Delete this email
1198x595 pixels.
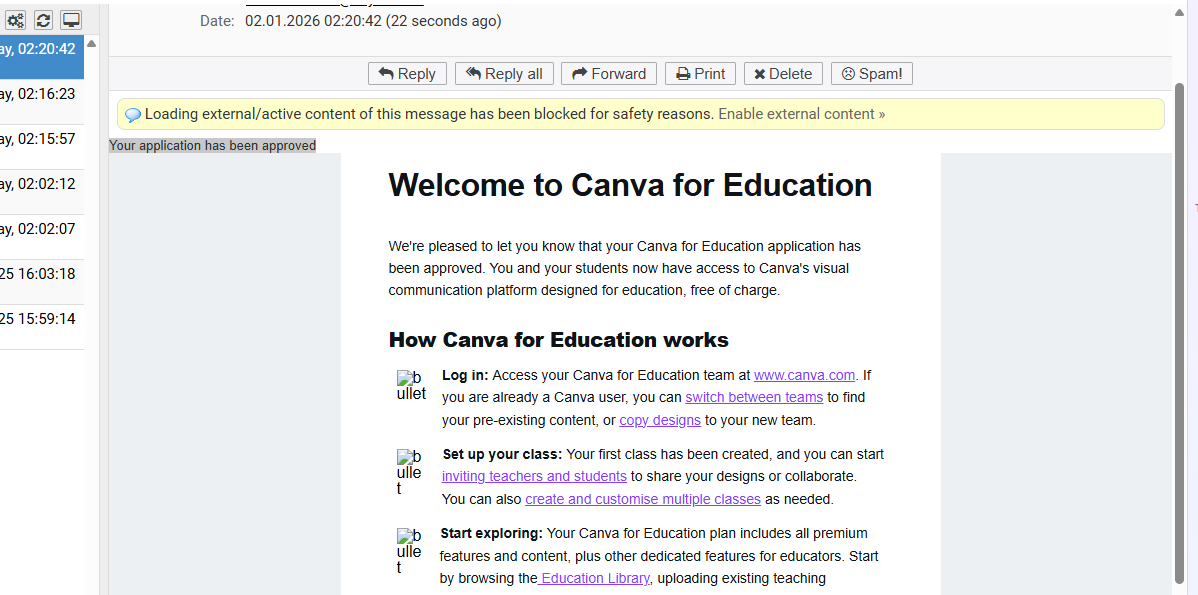(x=783, y=74)
